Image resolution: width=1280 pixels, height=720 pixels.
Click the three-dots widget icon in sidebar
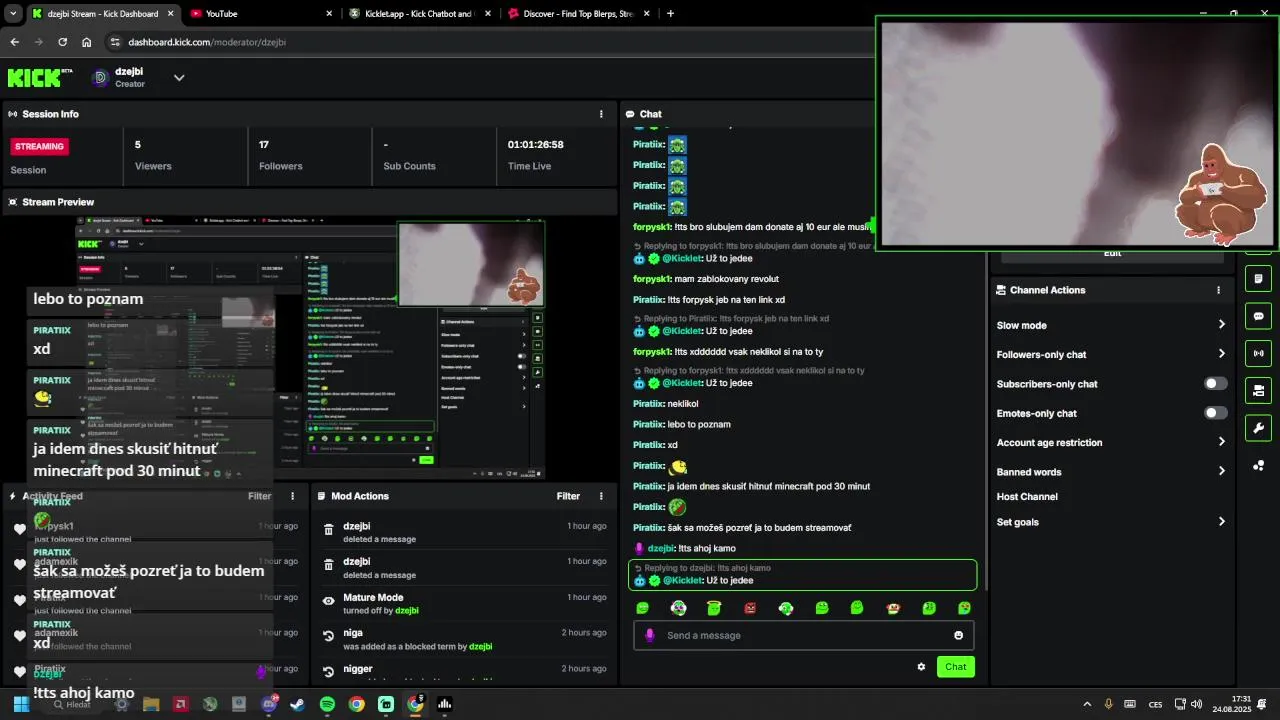pyautogui.click(x=1258, y=465)
